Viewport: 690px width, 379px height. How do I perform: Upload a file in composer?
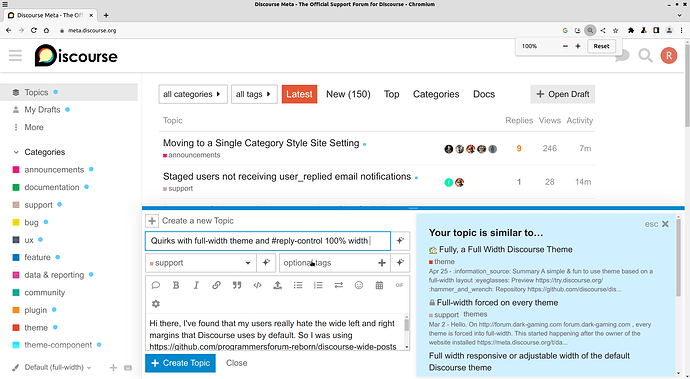(x=278, y=285)
